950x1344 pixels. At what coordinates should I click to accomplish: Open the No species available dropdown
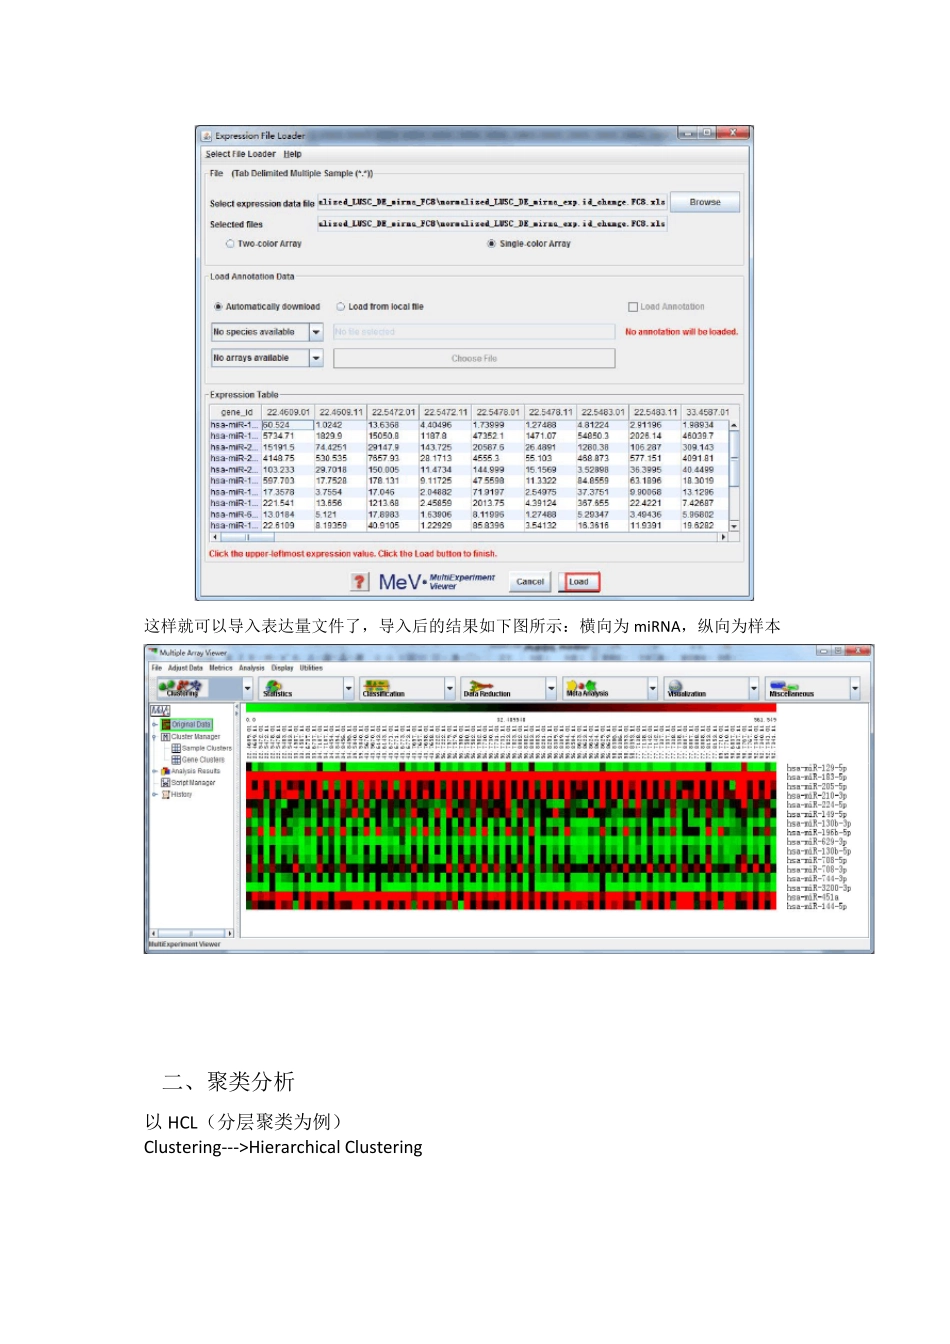tap(267, 331)
